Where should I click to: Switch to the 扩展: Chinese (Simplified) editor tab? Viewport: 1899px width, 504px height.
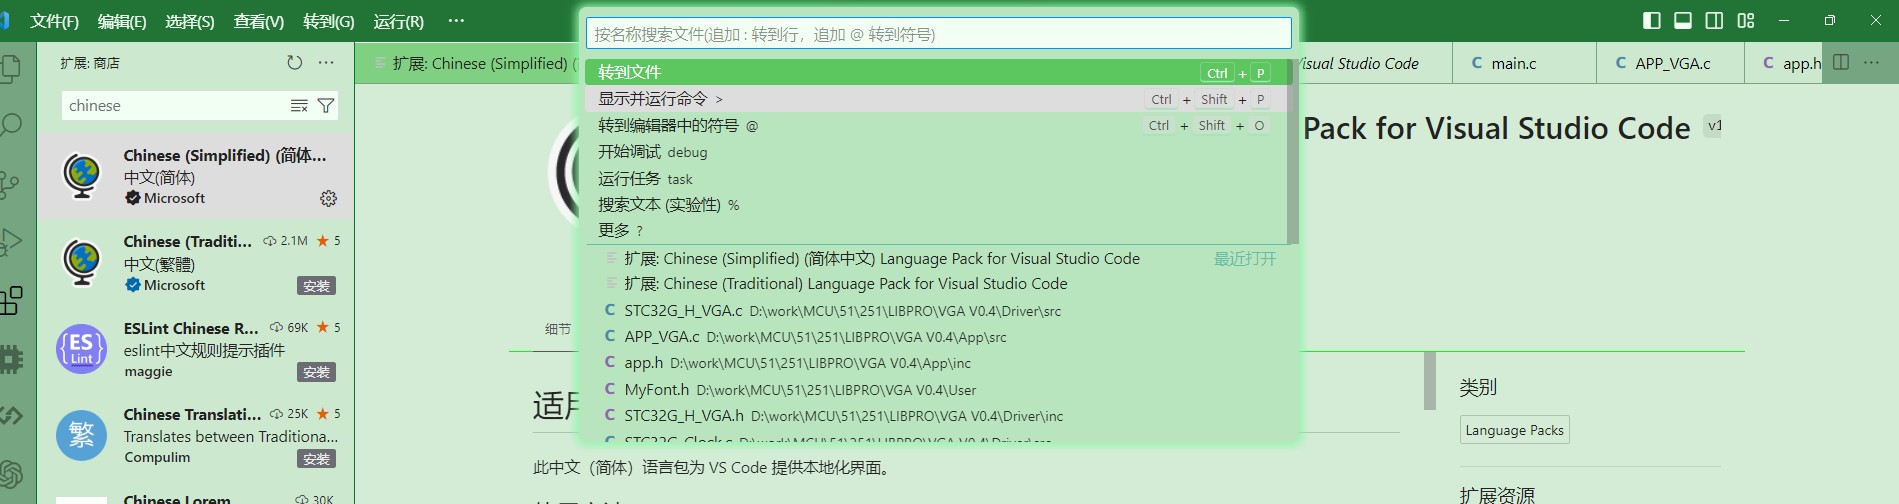[x=467, y=63]
